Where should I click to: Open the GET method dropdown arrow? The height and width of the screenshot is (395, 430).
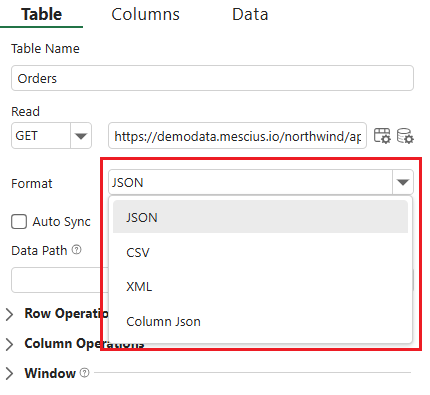(81, 136)
